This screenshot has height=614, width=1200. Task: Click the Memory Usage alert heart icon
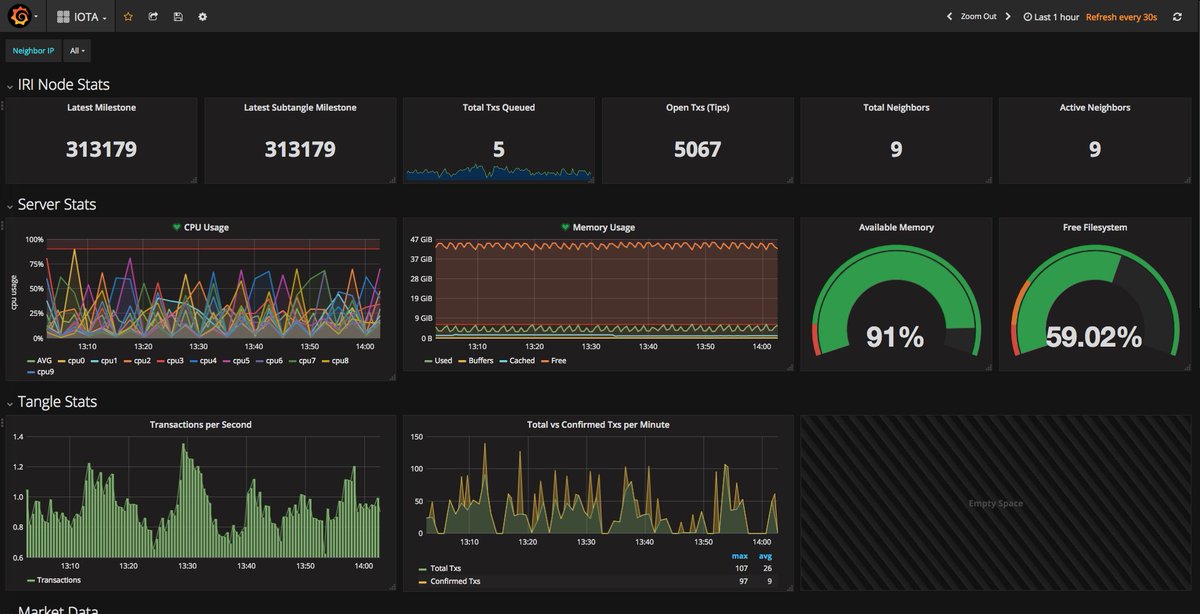[x=566, y=228]
